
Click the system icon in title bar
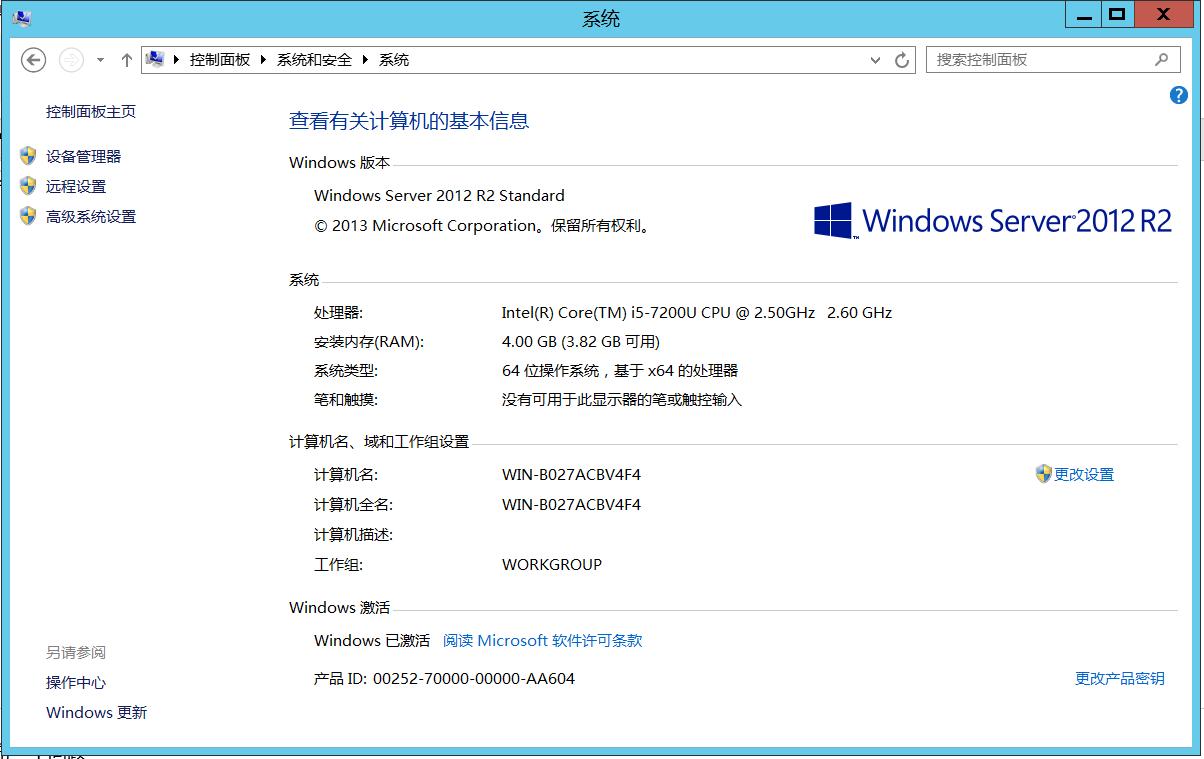[21, 17]
